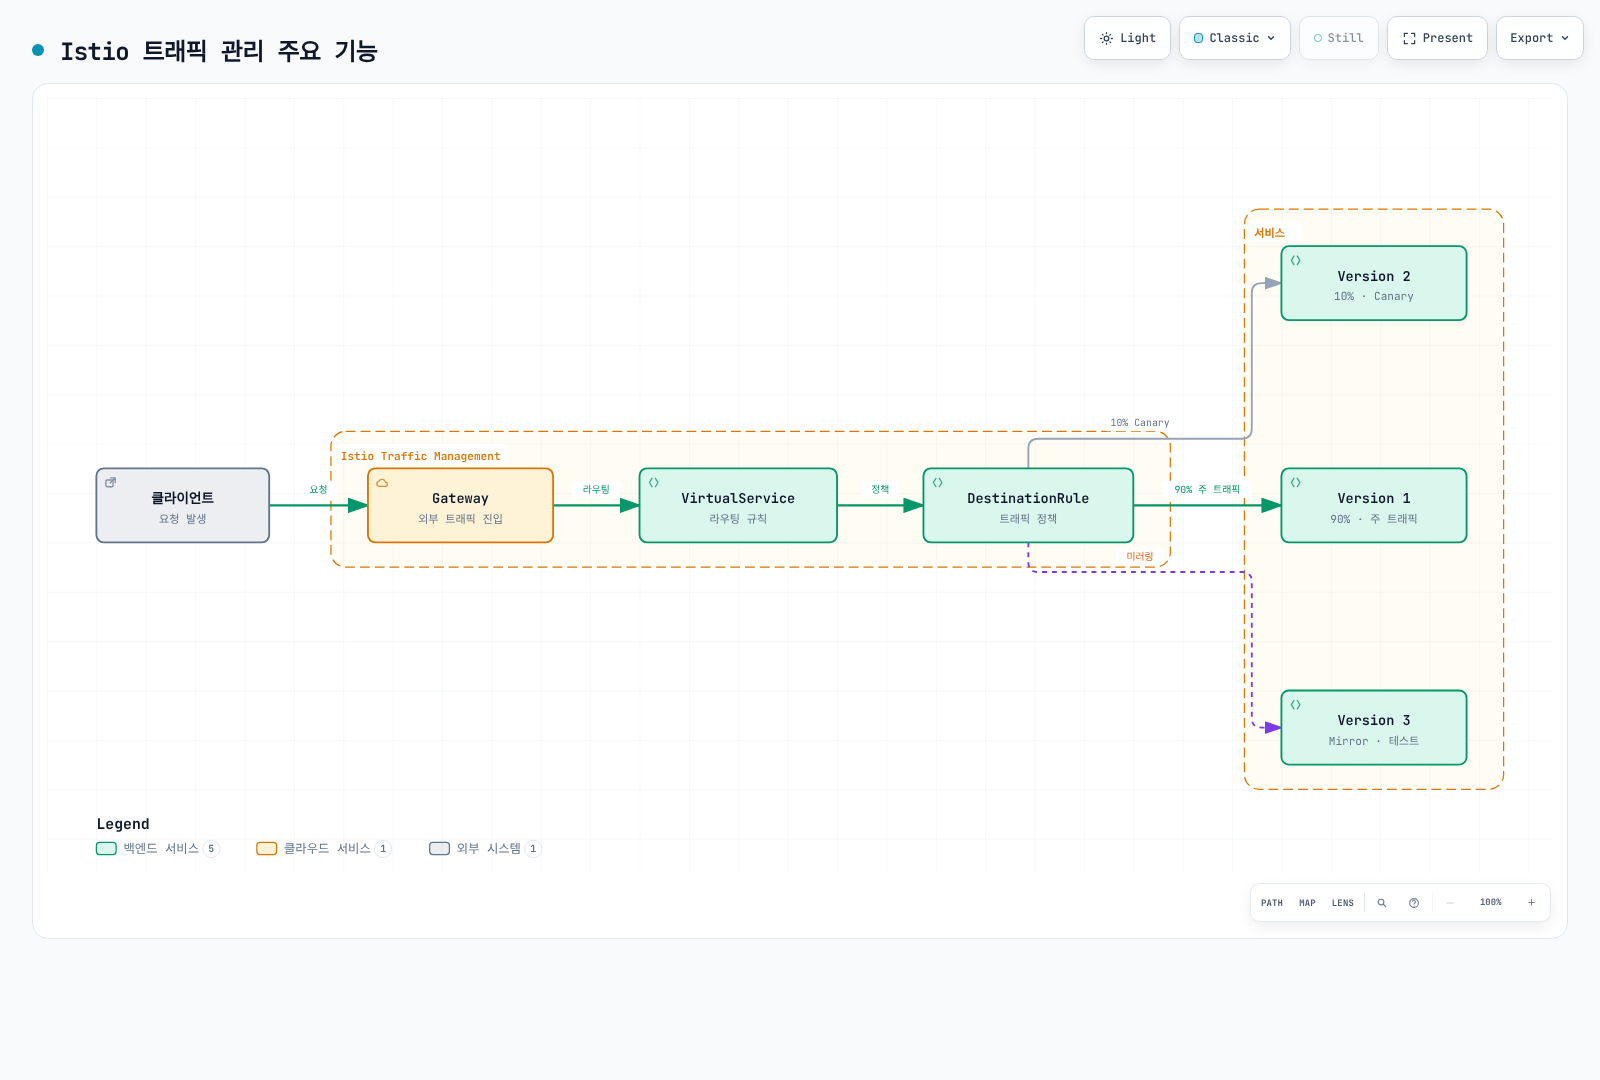Toggle 클라우드 서비스 legend filter
This screenshot has height=1080, width=1600.
coord(324,849)
